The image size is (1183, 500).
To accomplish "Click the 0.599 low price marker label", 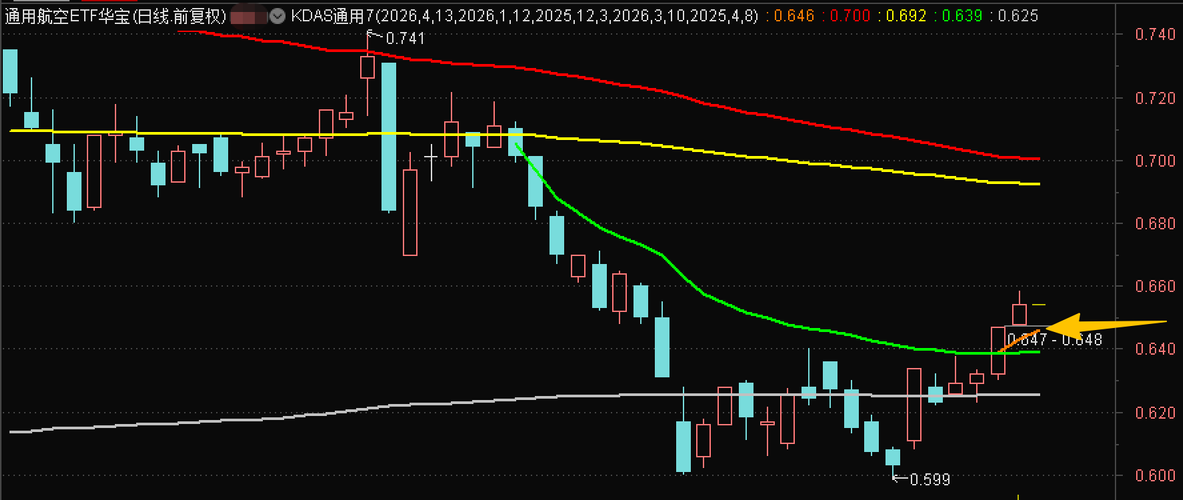I will tap(930, 480).
